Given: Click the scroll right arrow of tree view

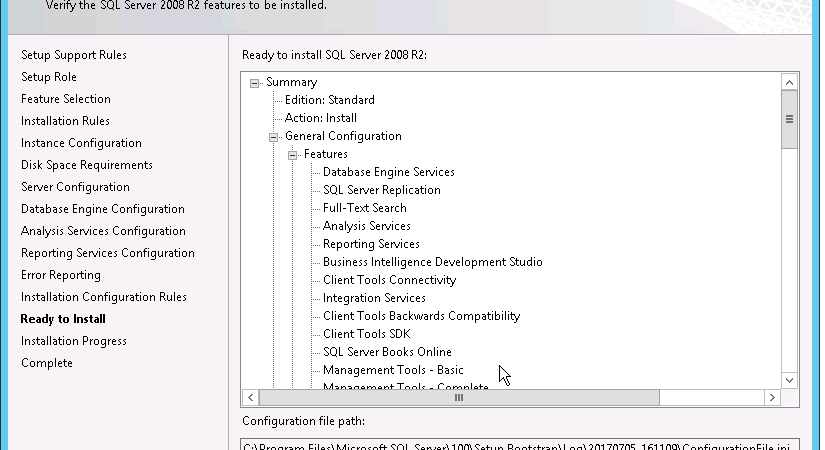Looking at the screenshot, I should coord(772,398).
